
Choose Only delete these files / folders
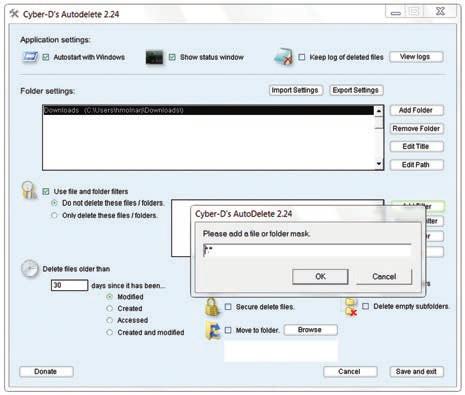point(54,215)
